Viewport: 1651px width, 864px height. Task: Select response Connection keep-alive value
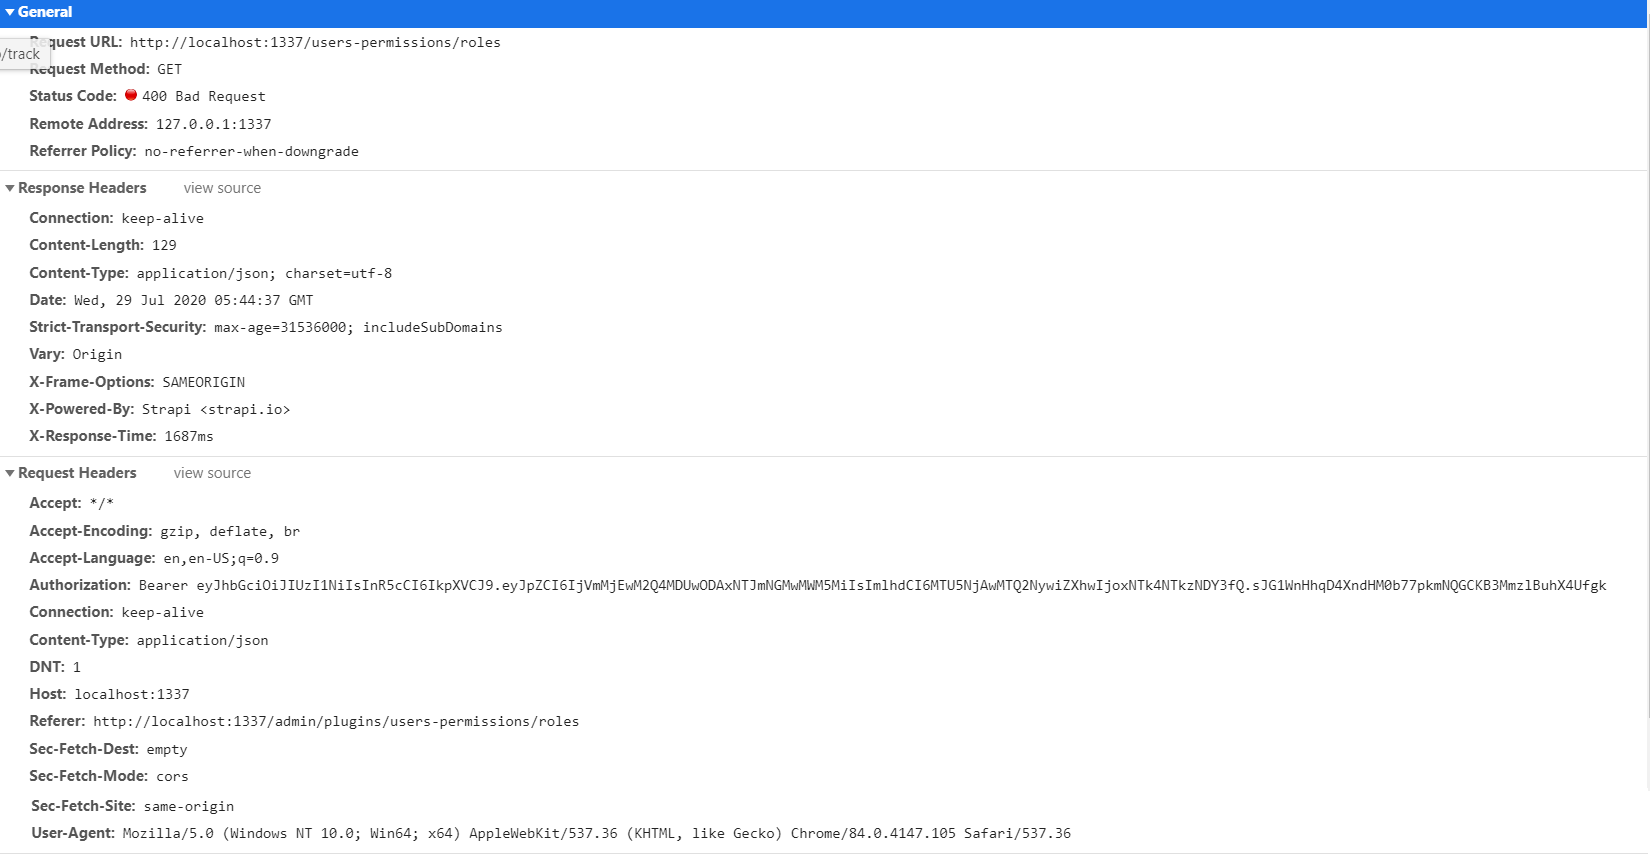pyautogui.click(x=162, y=218)
